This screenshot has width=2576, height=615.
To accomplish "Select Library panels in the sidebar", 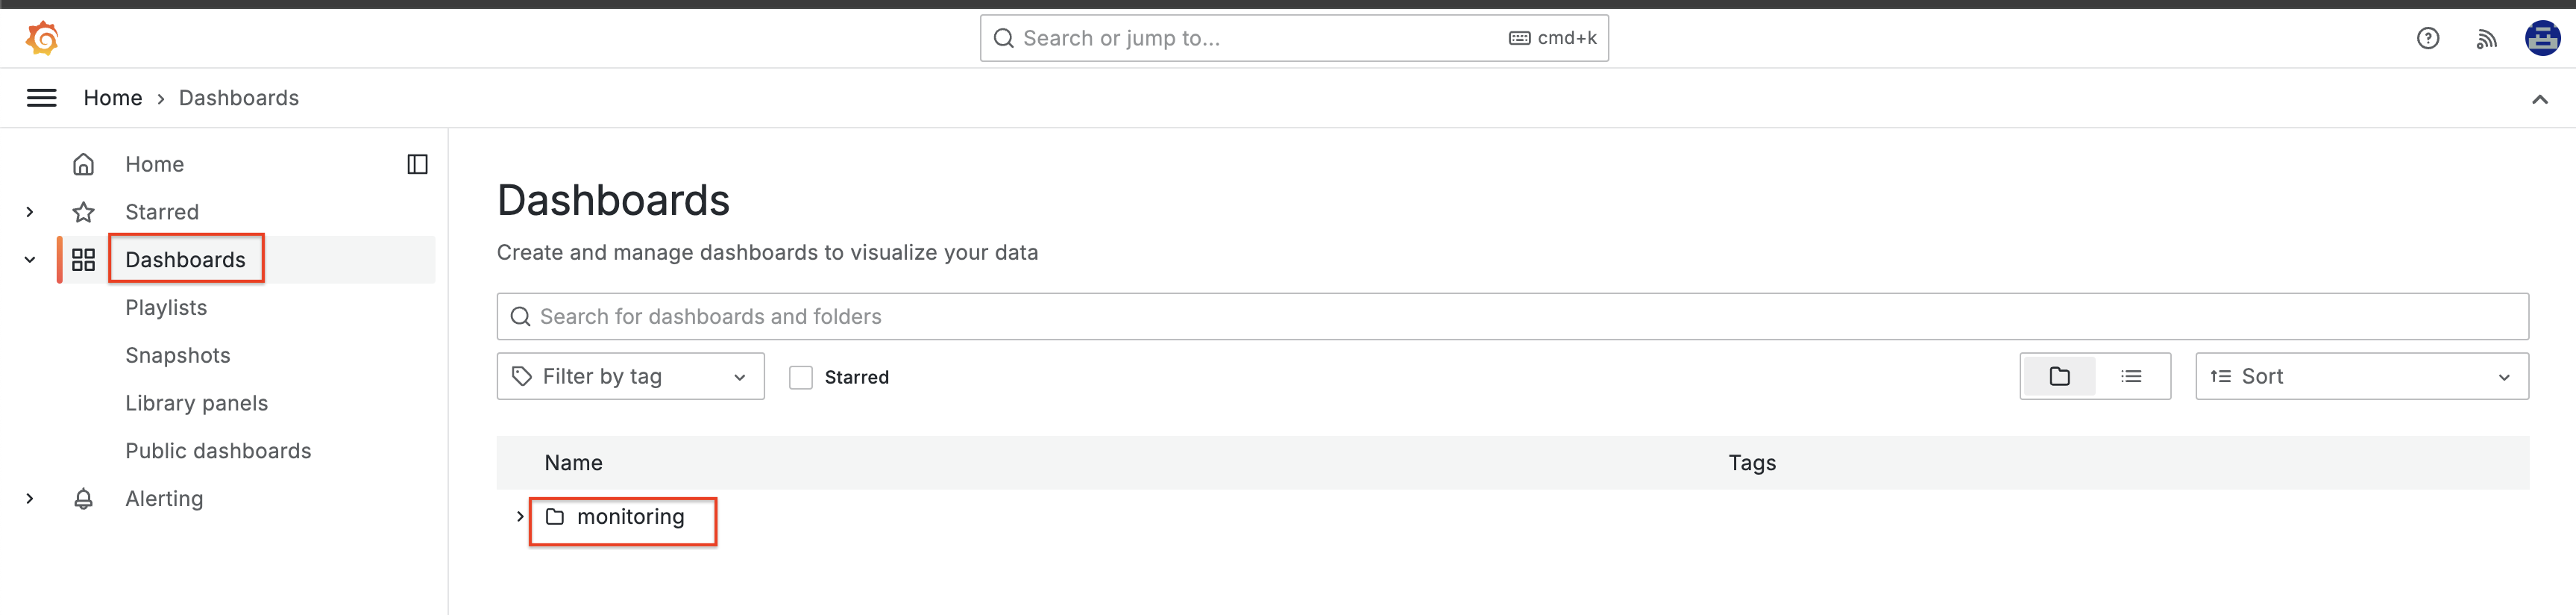I will (196, 403).
